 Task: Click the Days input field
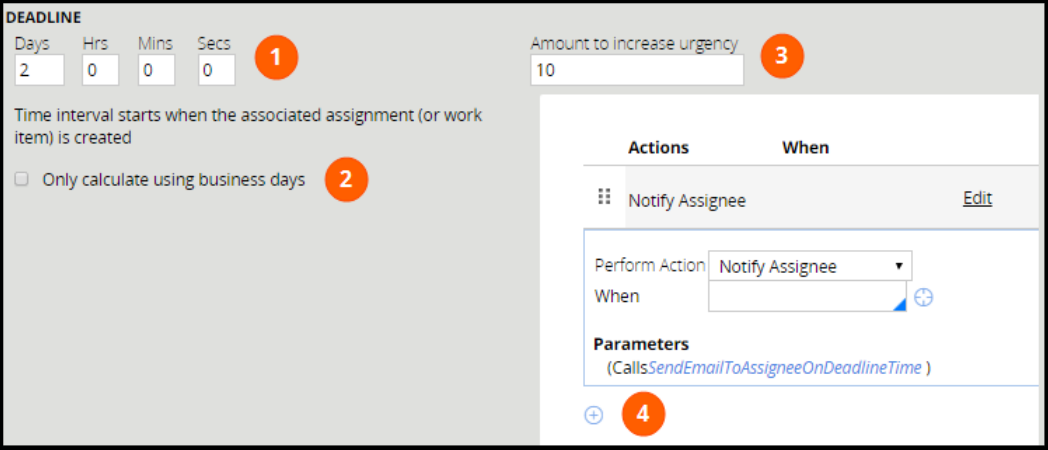[39, 70]
